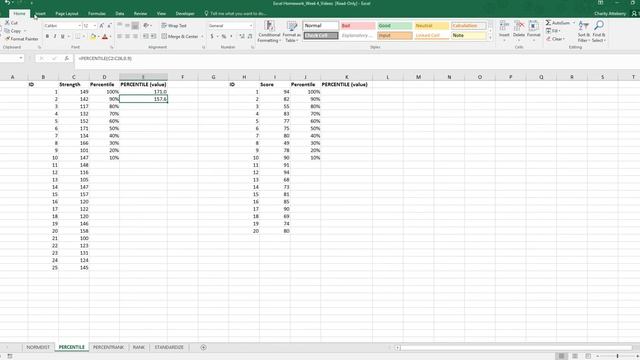Align text to the right
The image size is (640, 360).
pyautogui.click(x=135, y=36)
